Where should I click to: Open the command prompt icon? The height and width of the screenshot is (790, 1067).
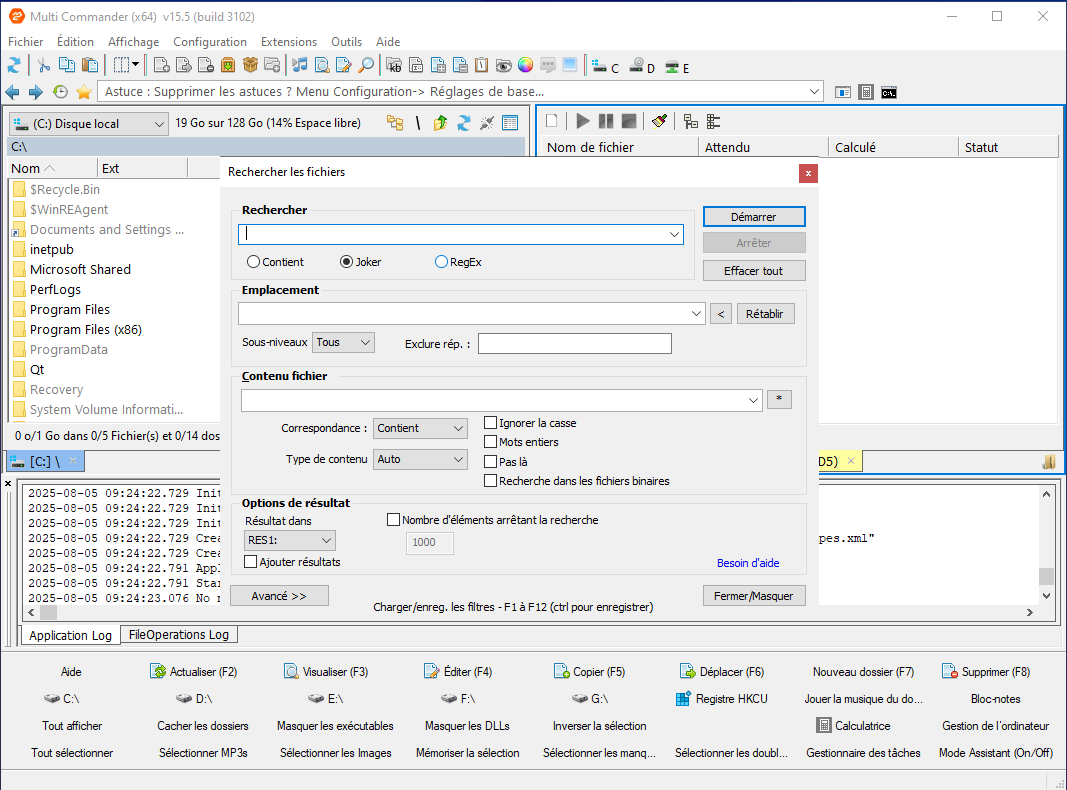click(888, 92)
